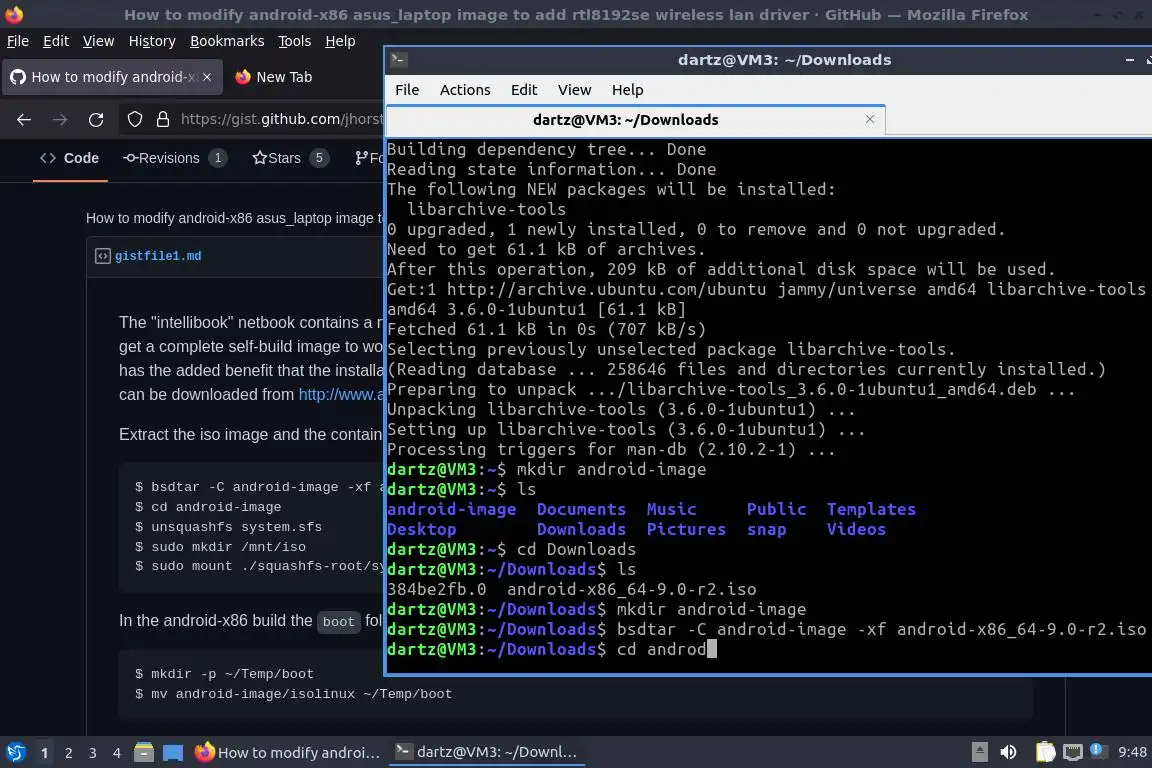Open the terminal Help menu

pyautogui.click(x=627, y=90)
